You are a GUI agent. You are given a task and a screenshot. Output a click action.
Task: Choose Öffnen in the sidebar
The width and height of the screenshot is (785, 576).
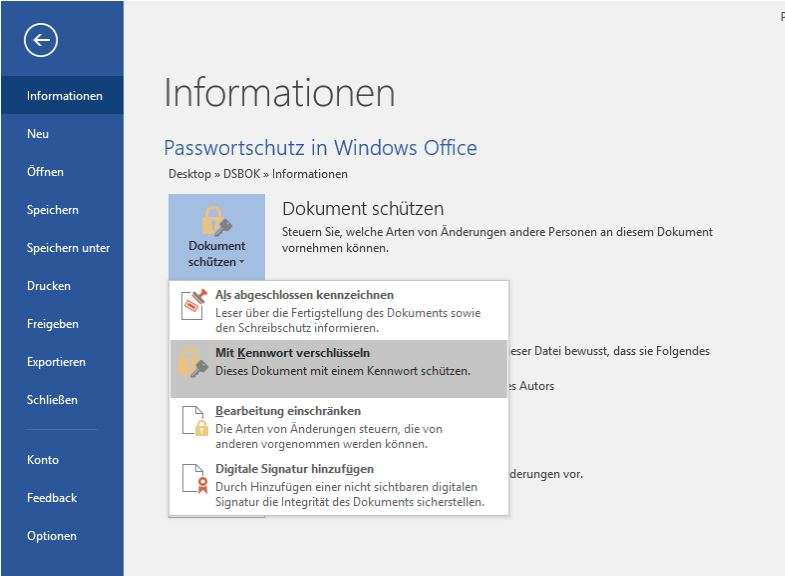tap(62, 172)
